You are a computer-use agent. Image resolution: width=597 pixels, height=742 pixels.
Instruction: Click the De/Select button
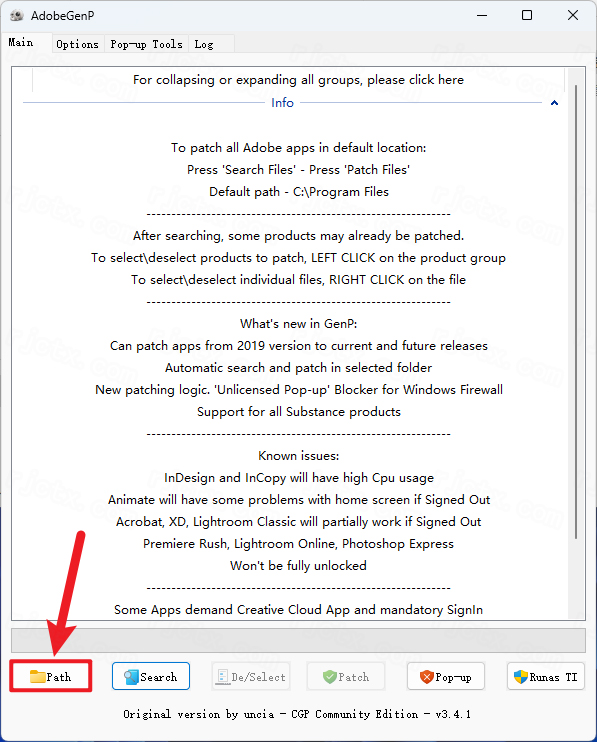click(251, 676)
